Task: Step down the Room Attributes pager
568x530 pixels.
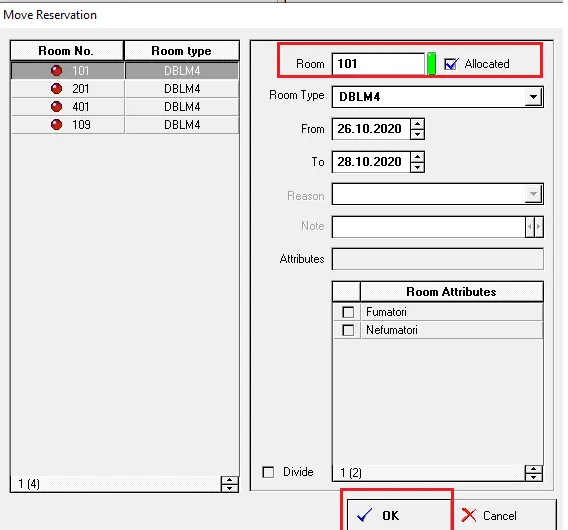Action: click(533, 477)
